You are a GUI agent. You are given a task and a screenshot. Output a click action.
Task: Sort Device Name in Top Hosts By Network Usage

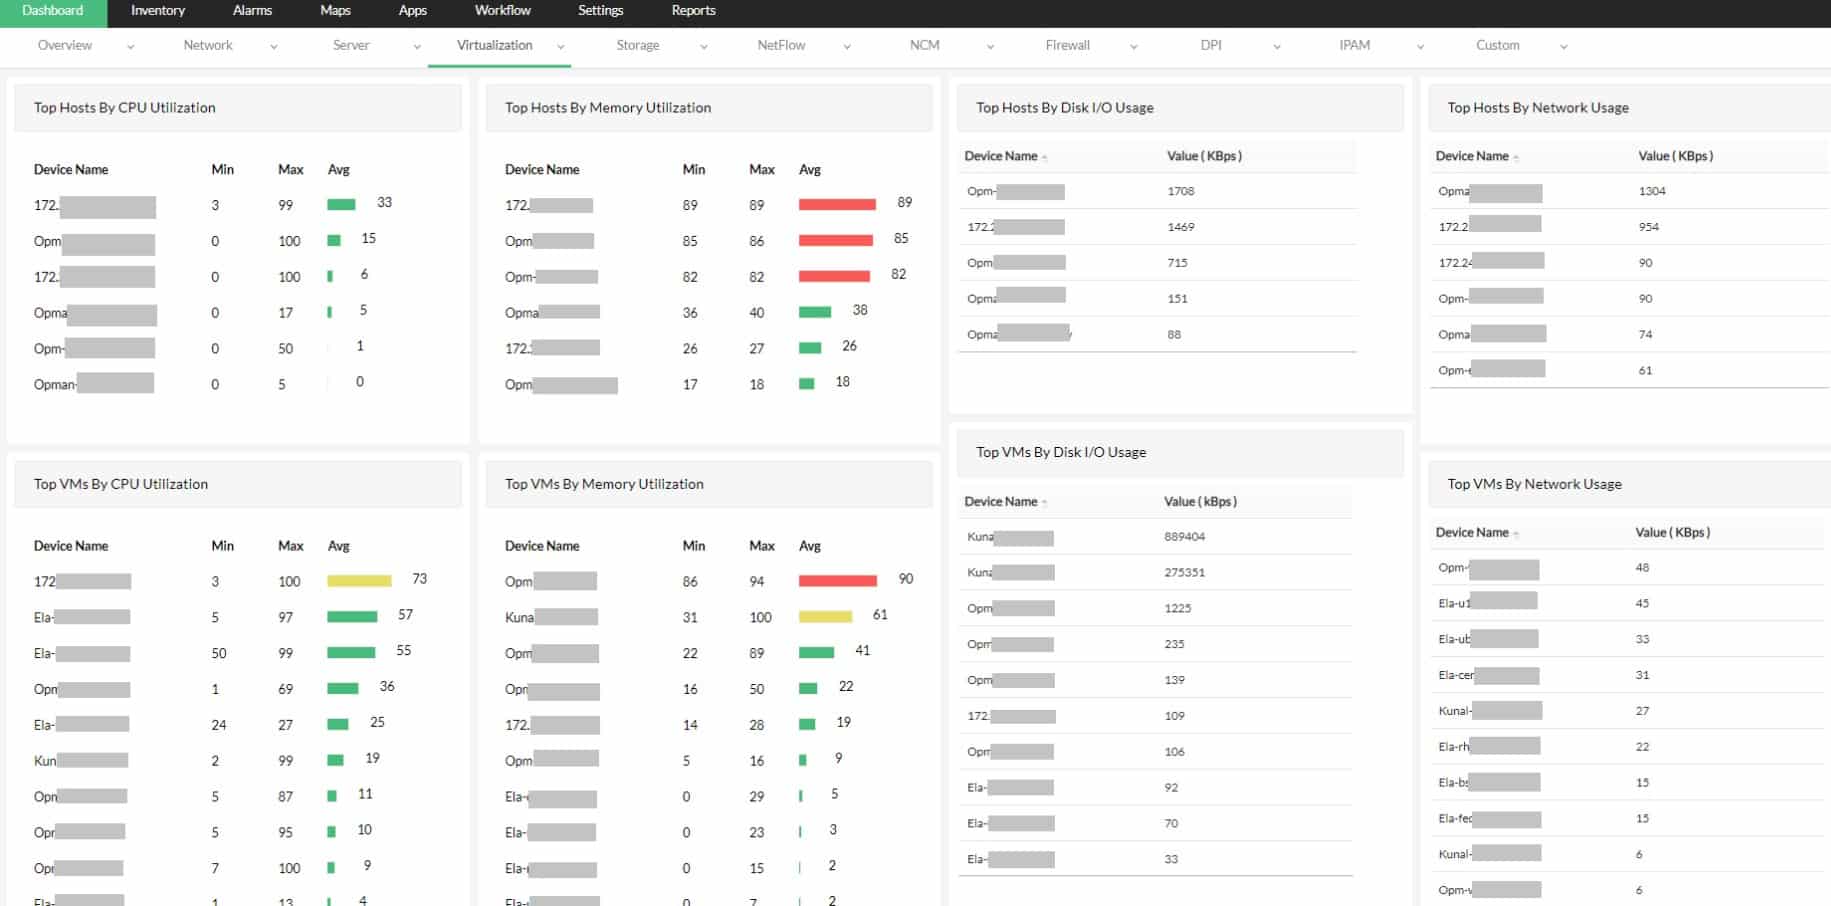[x=1518, y=156]
